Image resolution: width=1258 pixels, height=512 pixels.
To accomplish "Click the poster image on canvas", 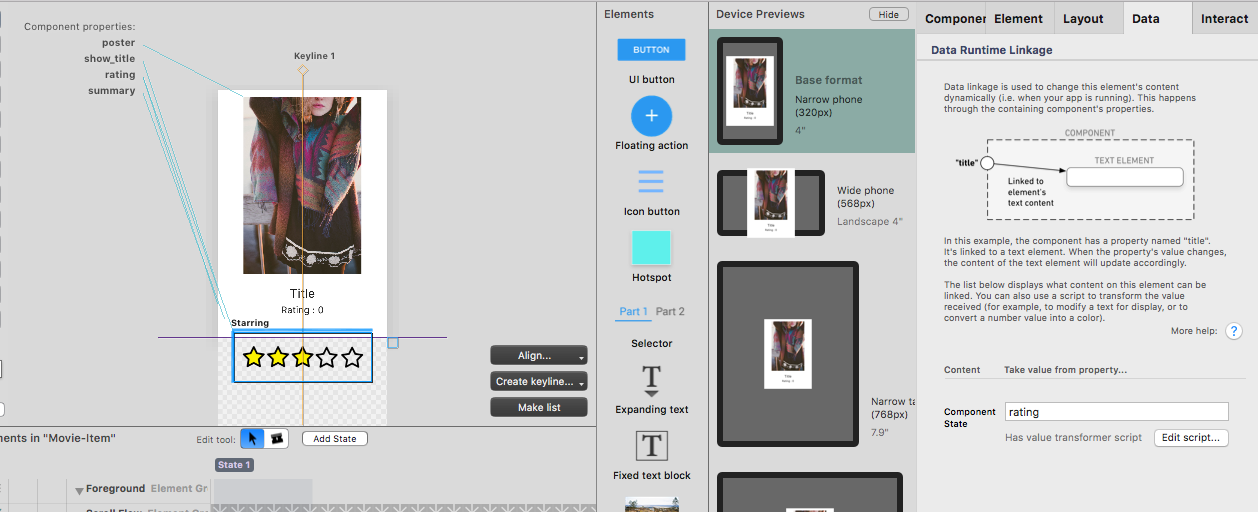I will click(303, 185).
